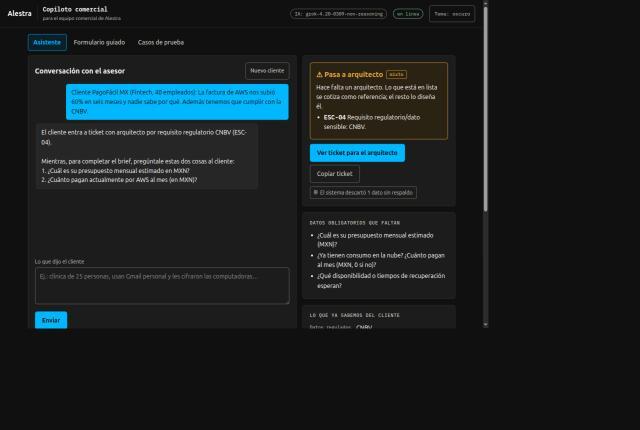Click the small badge next to Pasa a arquitecto
The width and height of the screenshot is (640, 430).
click(x=396, y=75)
